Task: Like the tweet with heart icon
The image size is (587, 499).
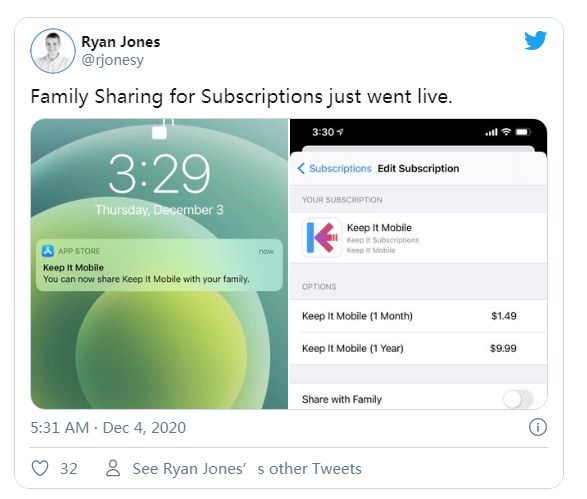Action: click(40, 468)
